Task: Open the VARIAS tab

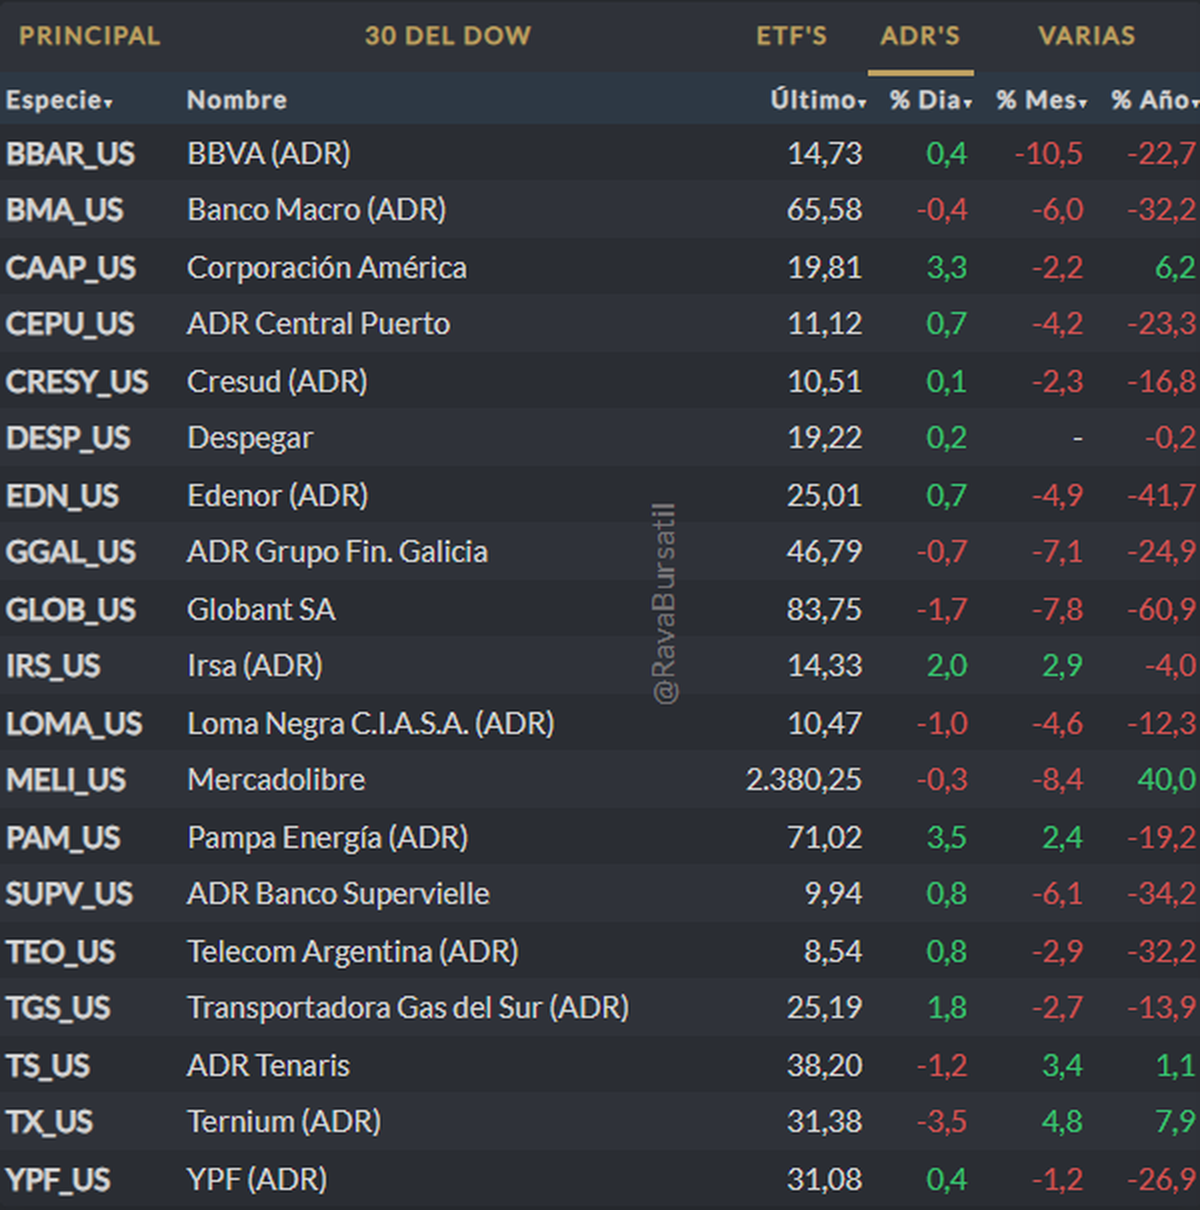Action: pos(1086,36)
